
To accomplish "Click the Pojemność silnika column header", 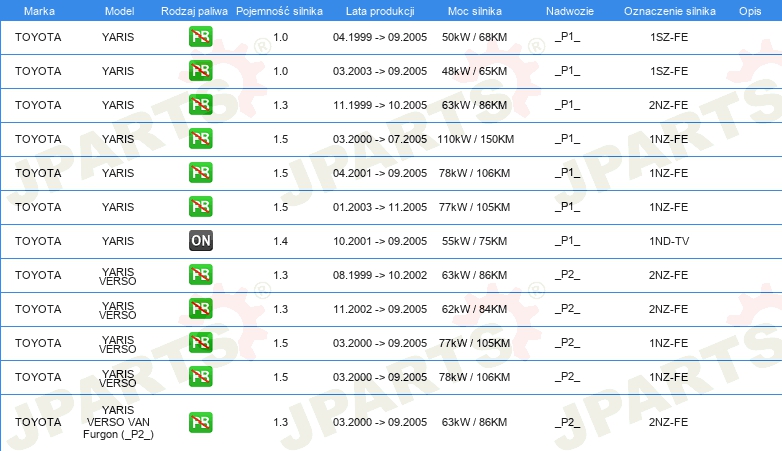I will (x=279, y=11).
